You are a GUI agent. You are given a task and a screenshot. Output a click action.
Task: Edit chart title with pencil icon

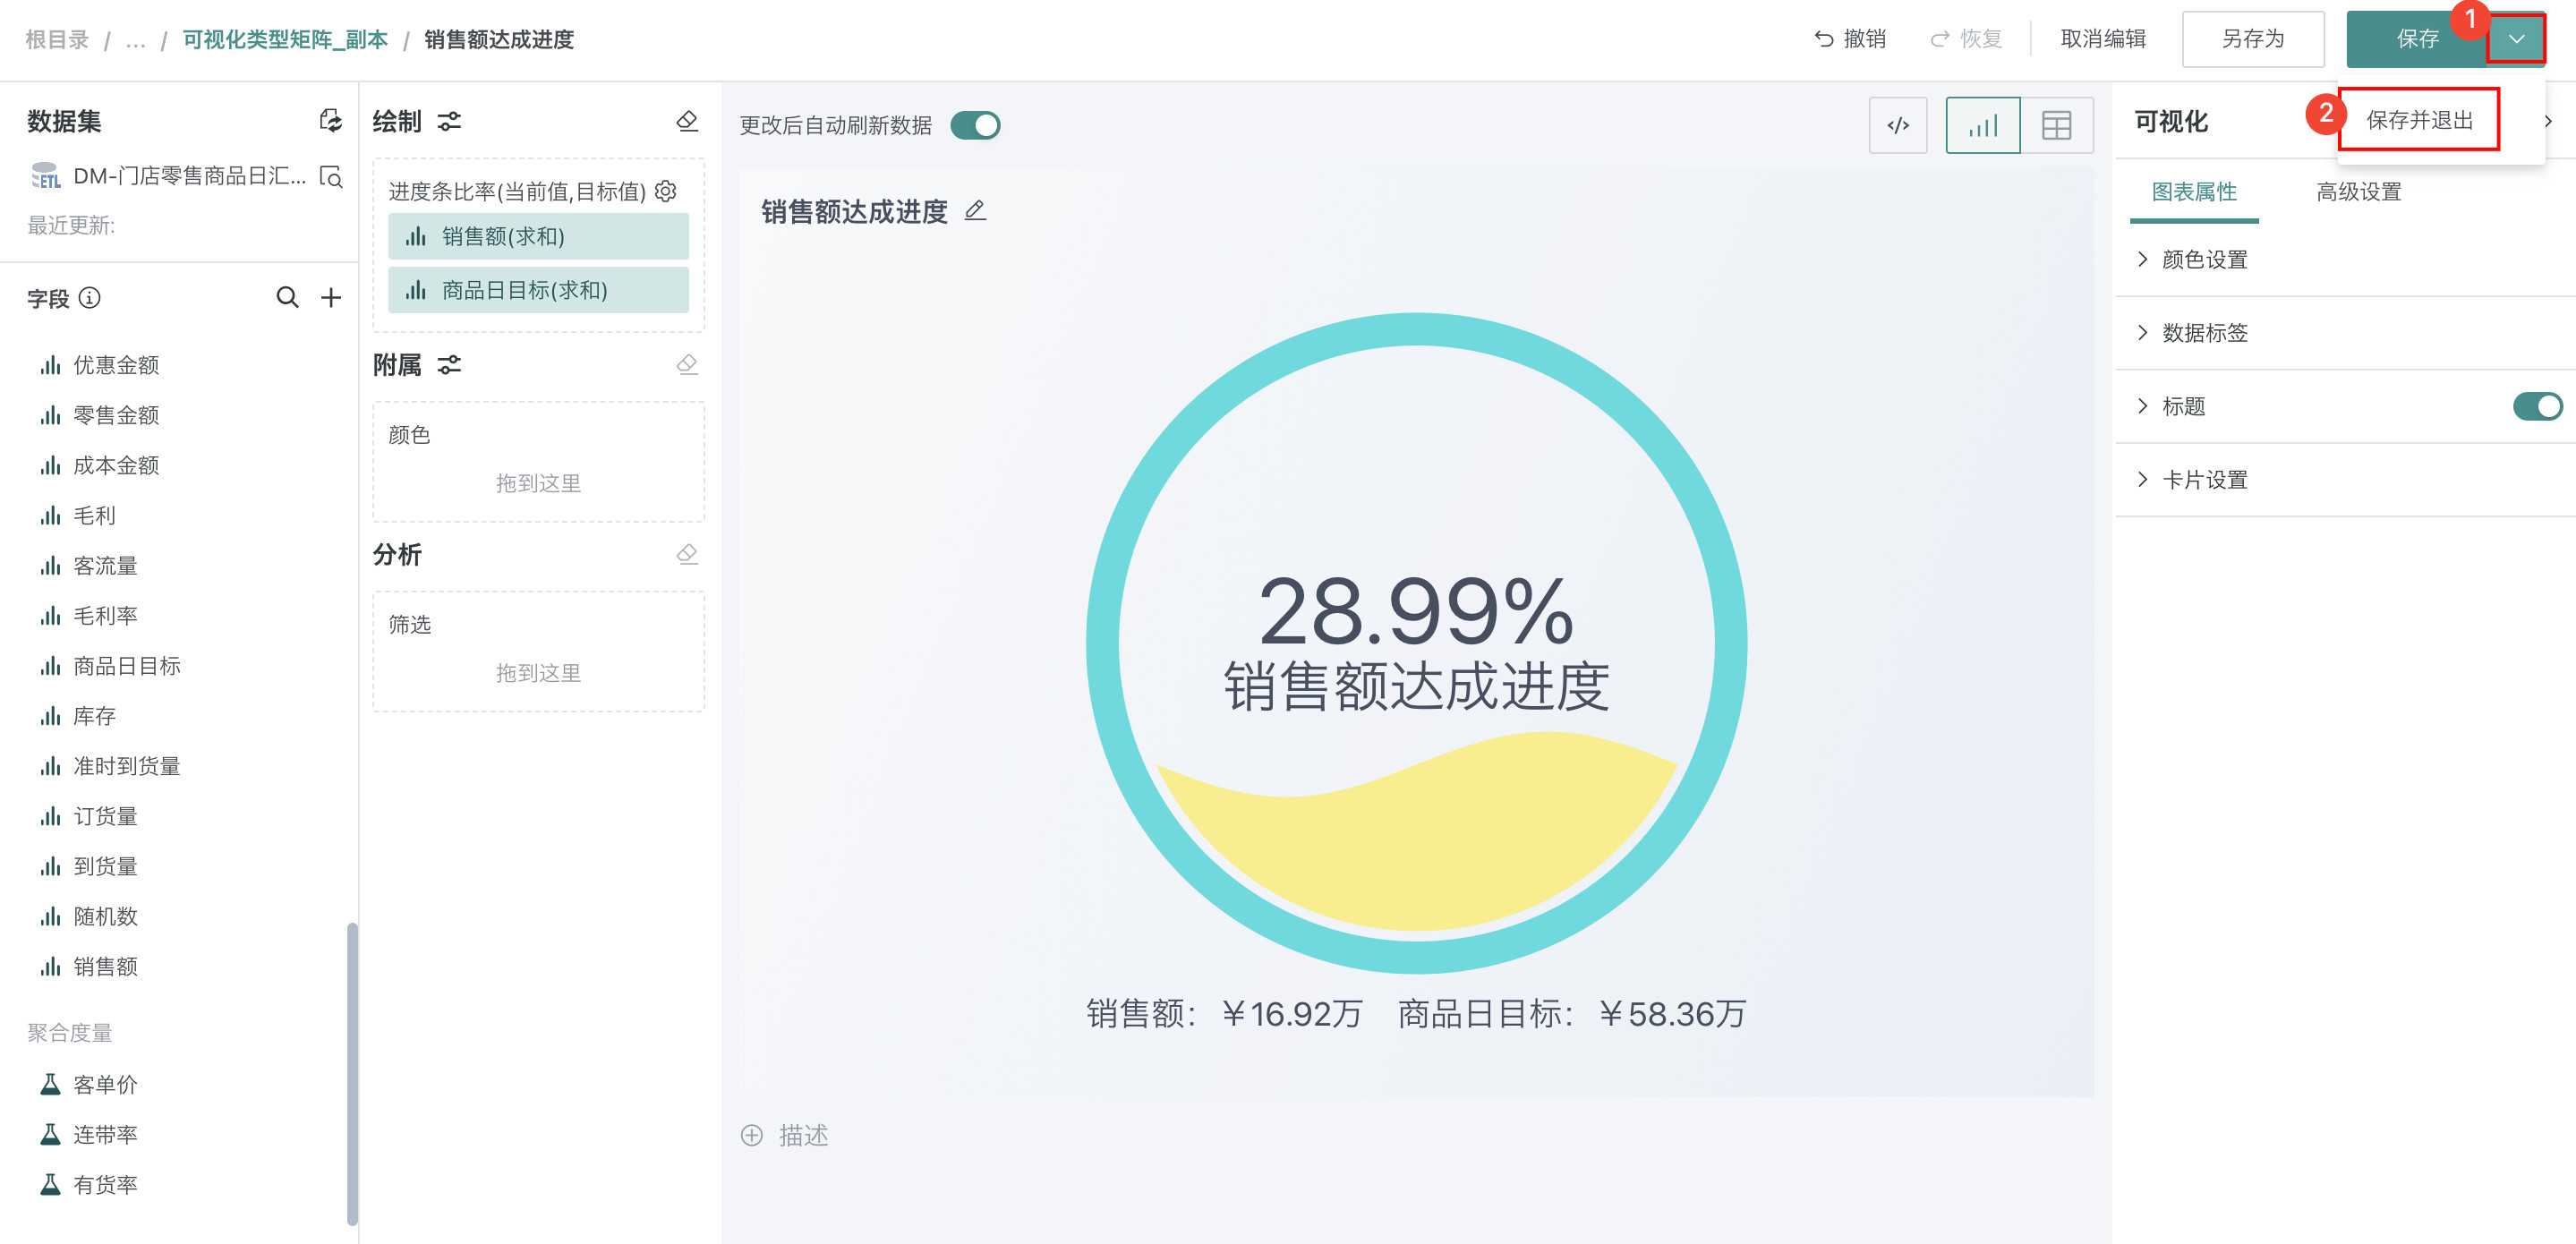pyautogui.click(x=975, y=210)
